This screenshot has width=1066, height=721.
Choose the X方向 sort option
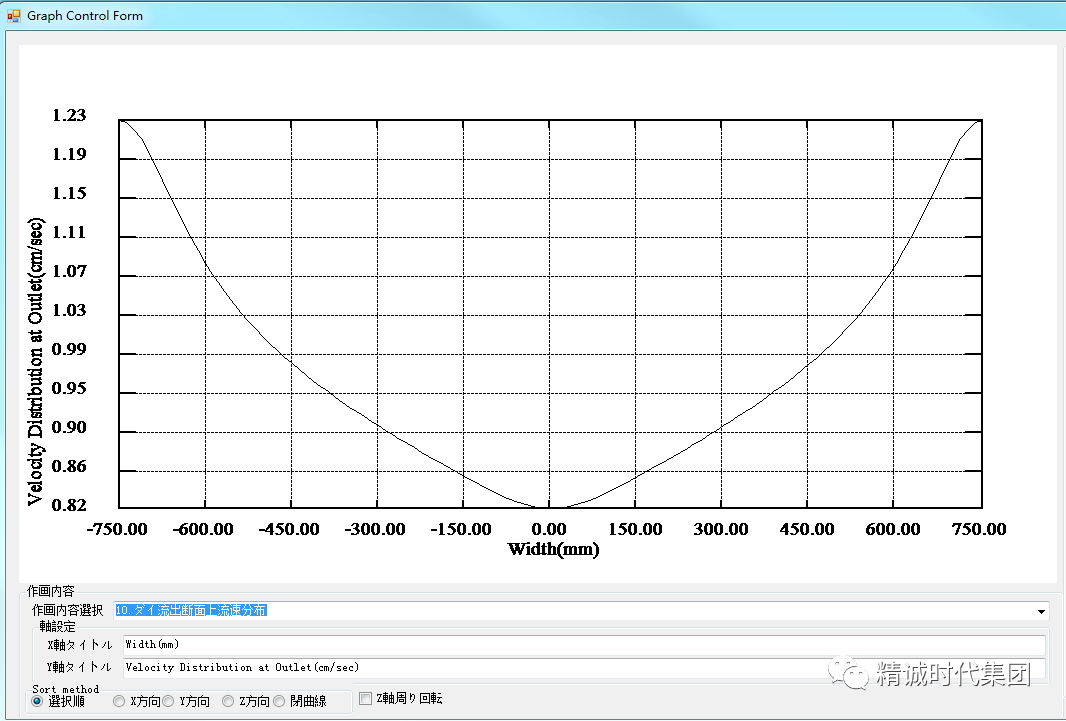(119, 701)
